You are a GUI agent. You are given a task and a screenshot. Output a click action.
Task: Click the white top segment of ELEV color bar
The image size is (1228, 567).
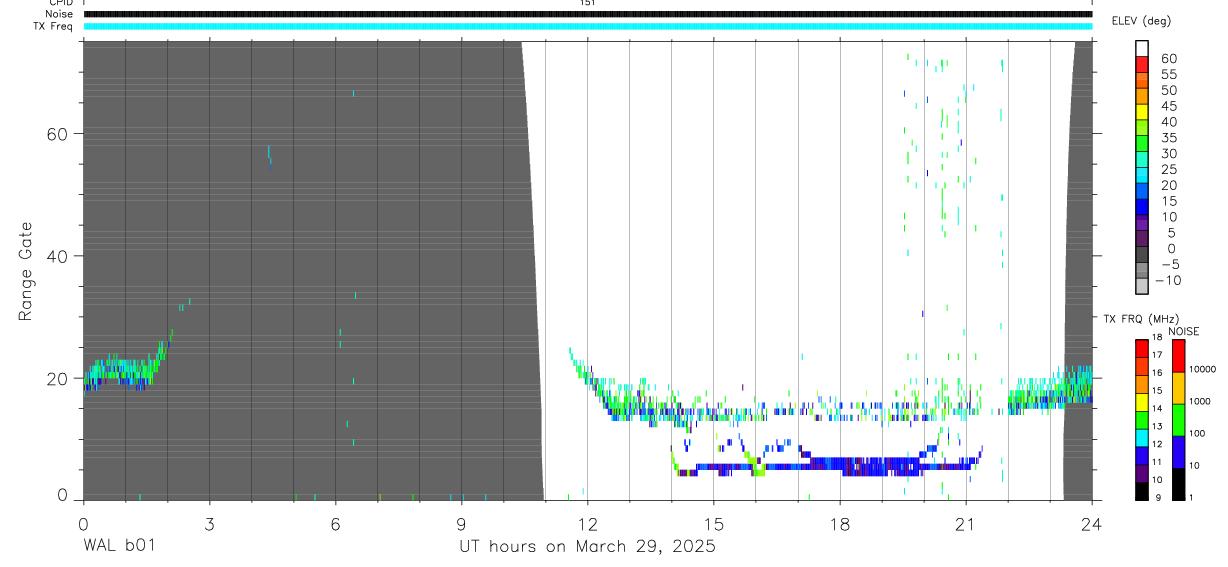click(1142, 49)
